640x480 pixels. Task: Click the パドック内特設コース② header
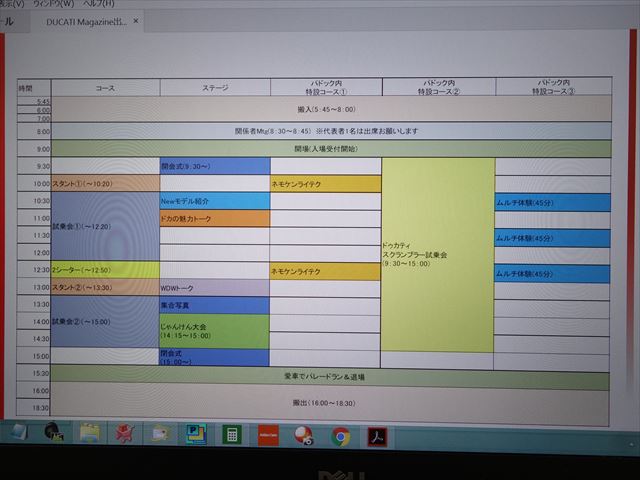[439, 87]
